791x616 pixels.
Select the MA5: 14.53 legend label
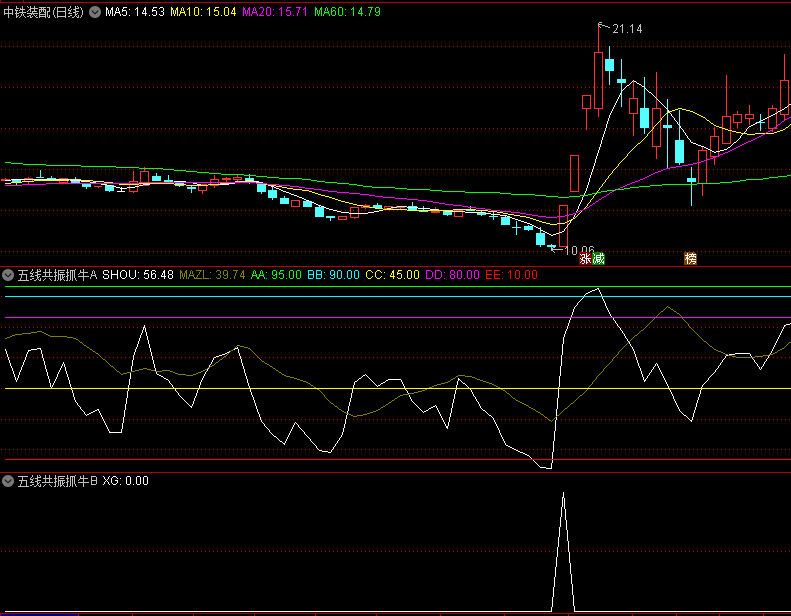[x=135, y=12]
